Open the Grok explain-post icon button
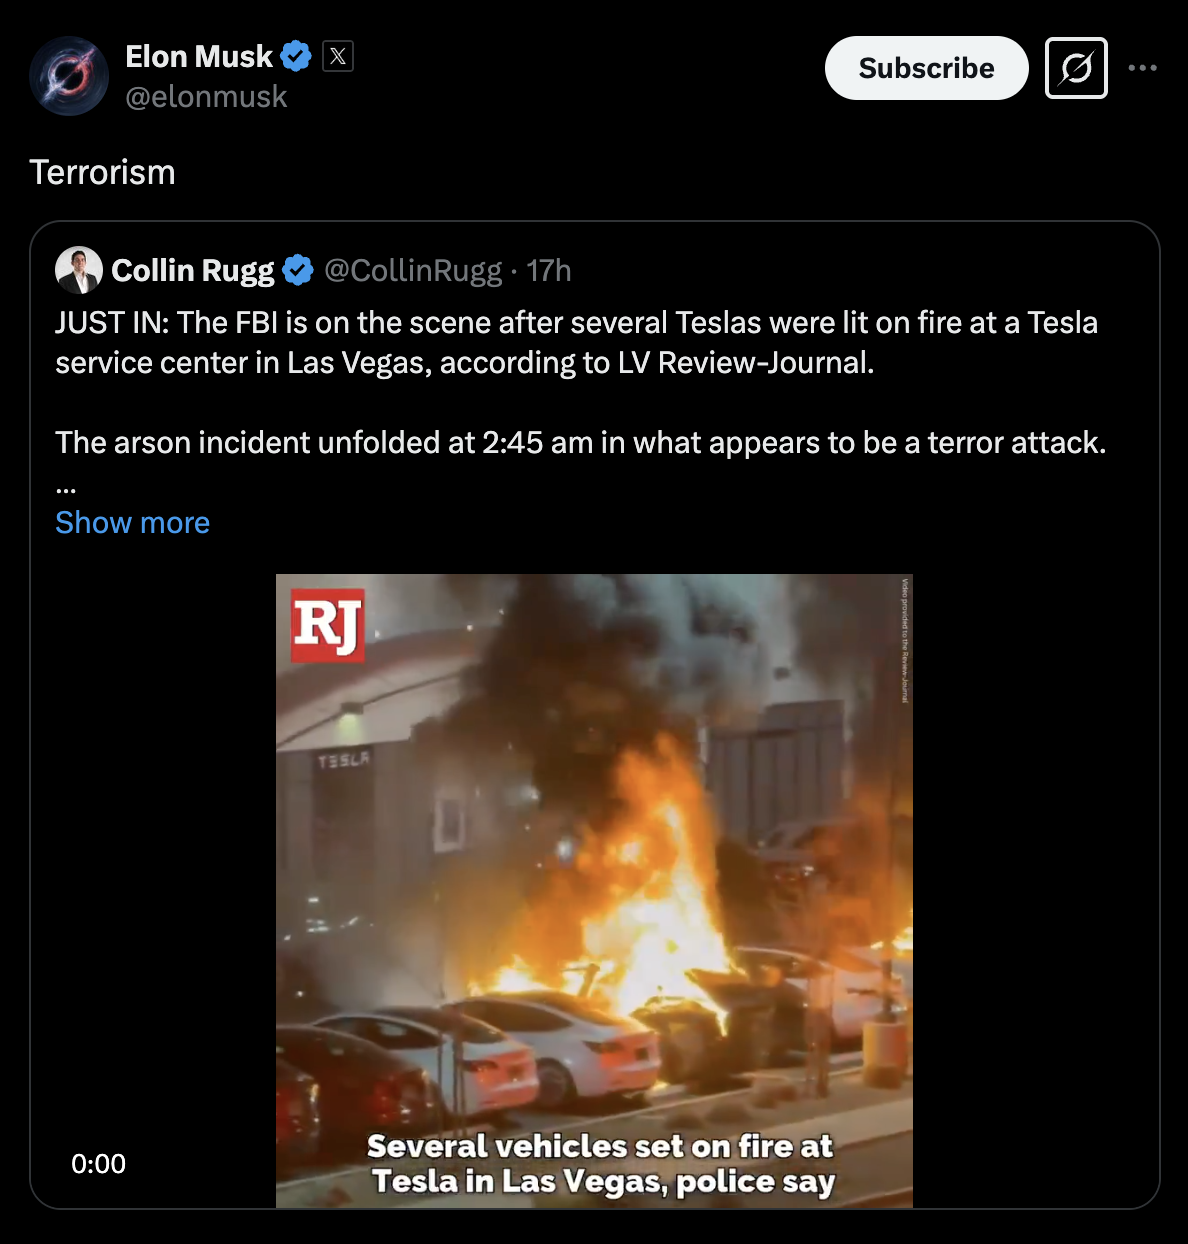Image resolution: width=1188 pixels, height=1244 pixels. [x=1076, y=68]
